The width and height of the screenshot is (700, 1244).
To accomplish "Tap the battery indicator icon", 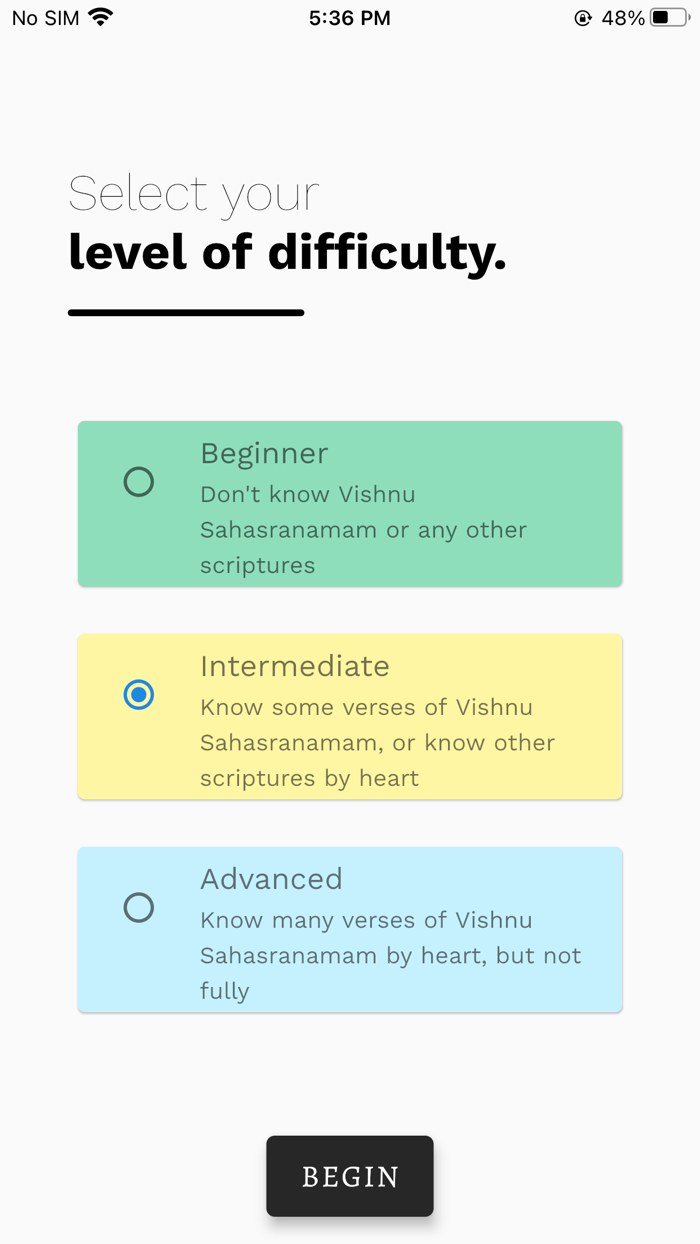I will point(668,16).
